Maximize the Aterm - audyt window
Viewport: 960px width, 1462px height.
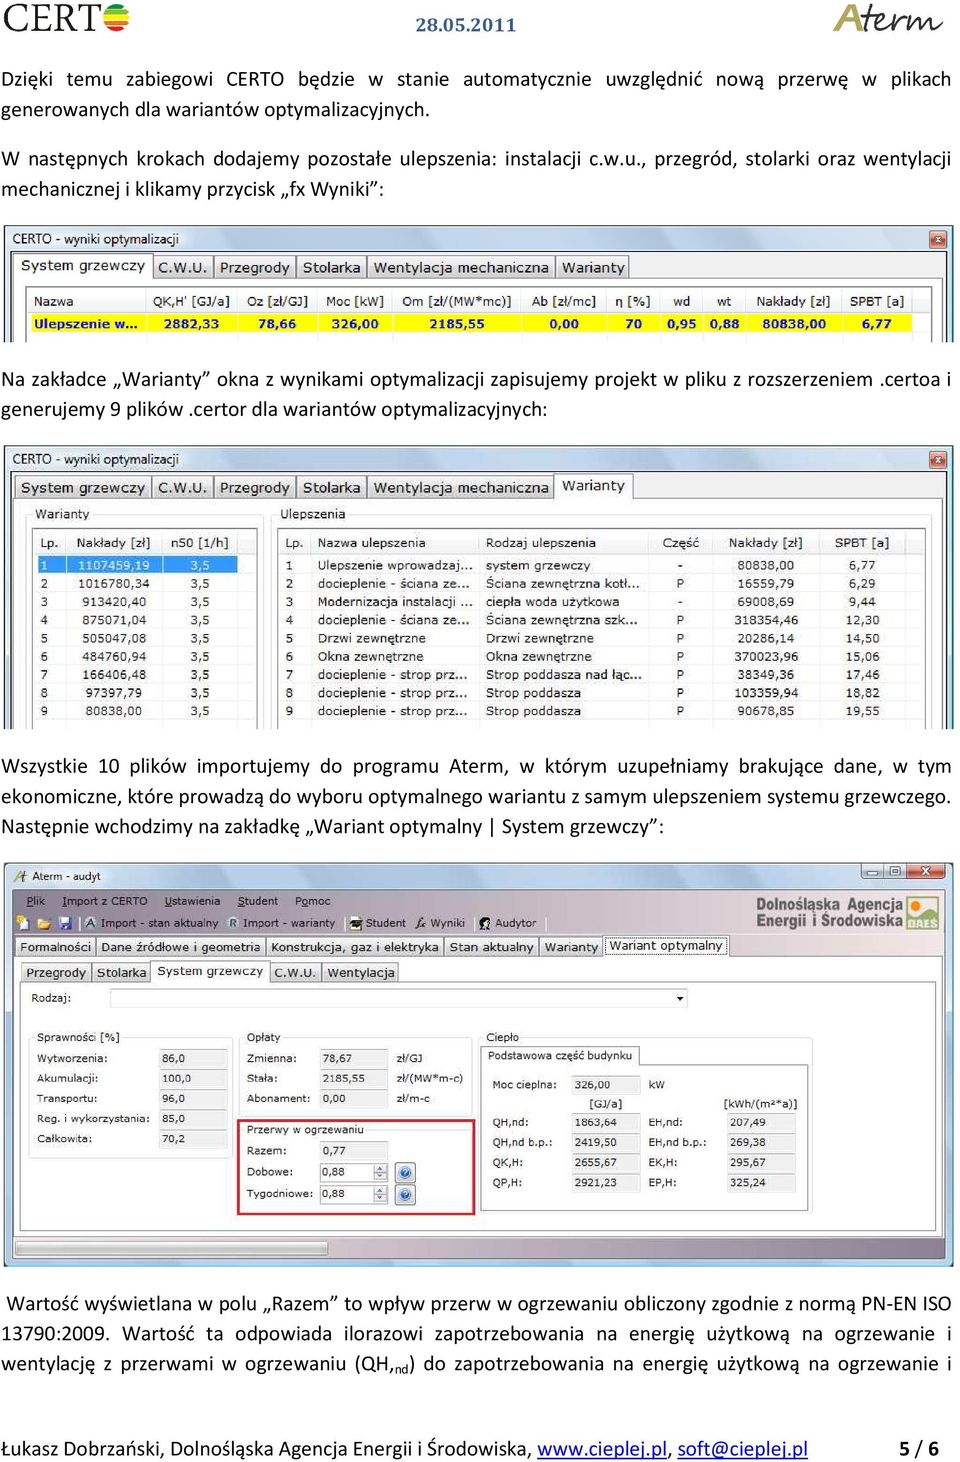(895, 872)
